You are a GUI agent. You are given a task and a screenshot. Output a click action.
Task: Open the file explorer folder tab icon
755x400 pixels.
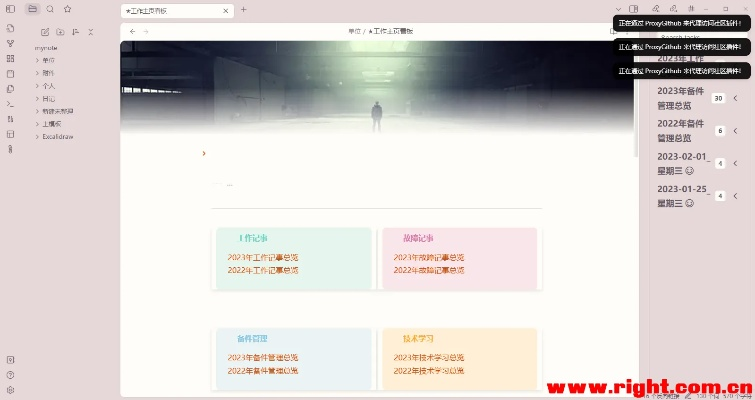(32, 9)
